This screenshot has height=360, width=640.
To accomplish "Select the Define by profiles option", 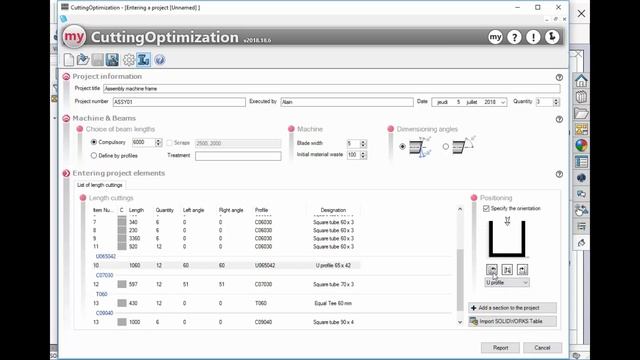I will pyautogui.click(x=94, y=156).
